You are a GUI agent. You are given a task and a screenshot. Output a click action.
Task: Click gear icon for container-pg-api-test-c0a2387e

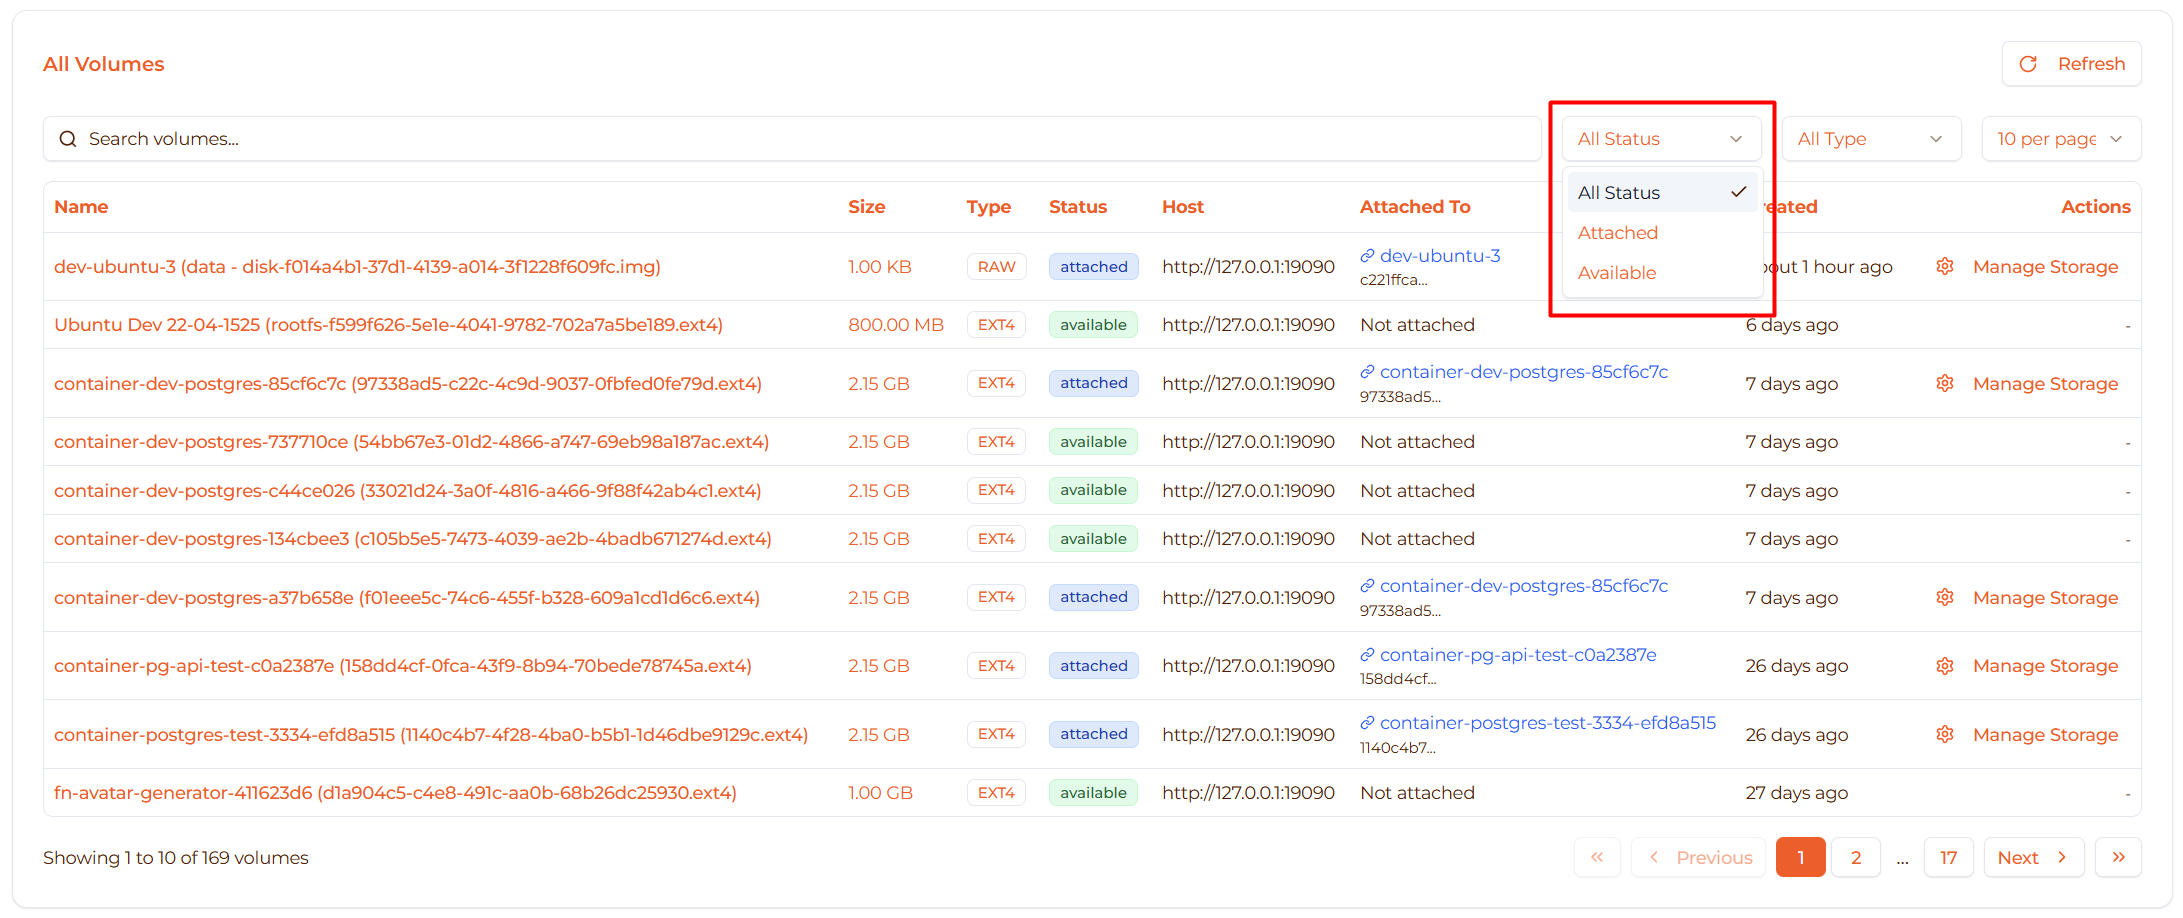[1945, 665]
